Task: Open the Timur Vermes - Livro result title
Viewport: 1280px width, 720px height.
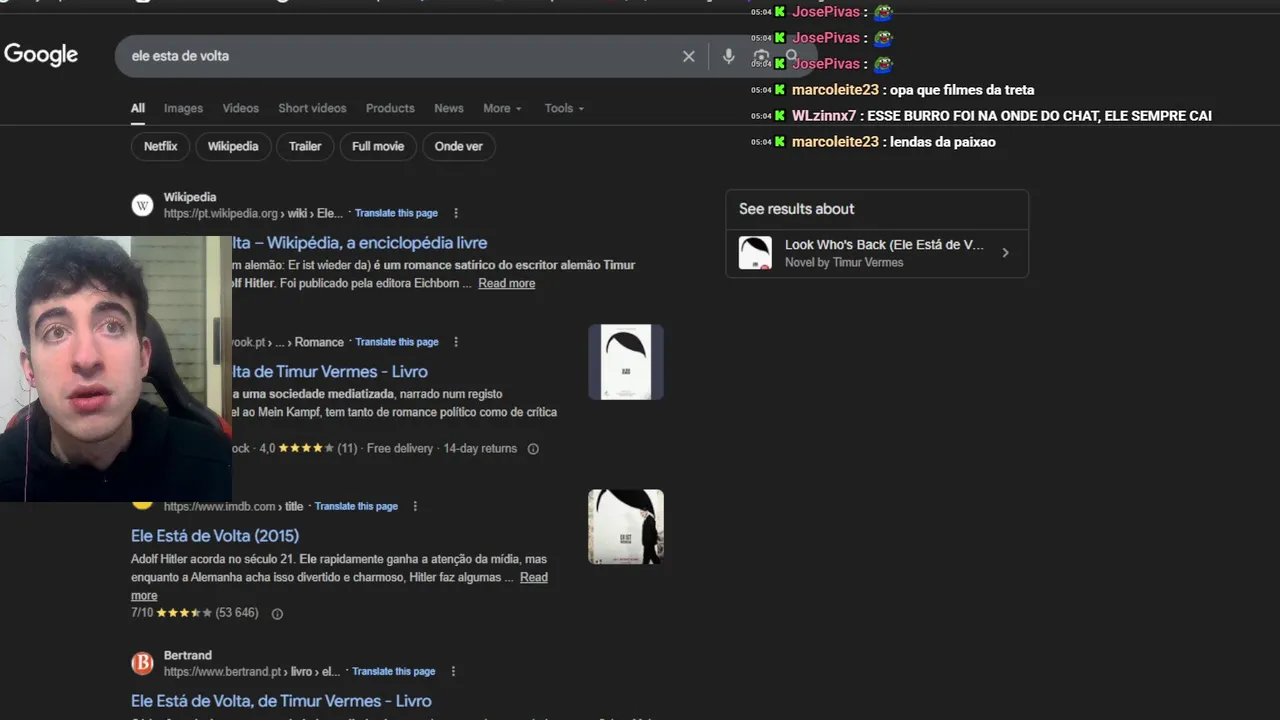Action: point(330,371)
